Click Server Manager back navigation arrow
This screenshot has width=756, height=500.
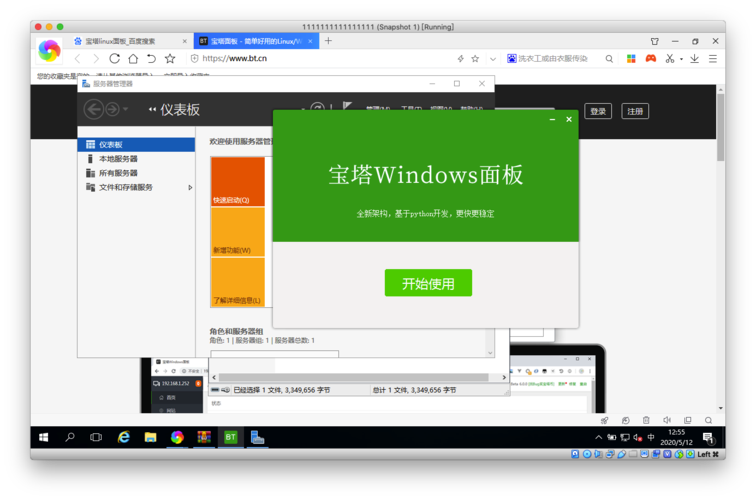tap(94, 109)
